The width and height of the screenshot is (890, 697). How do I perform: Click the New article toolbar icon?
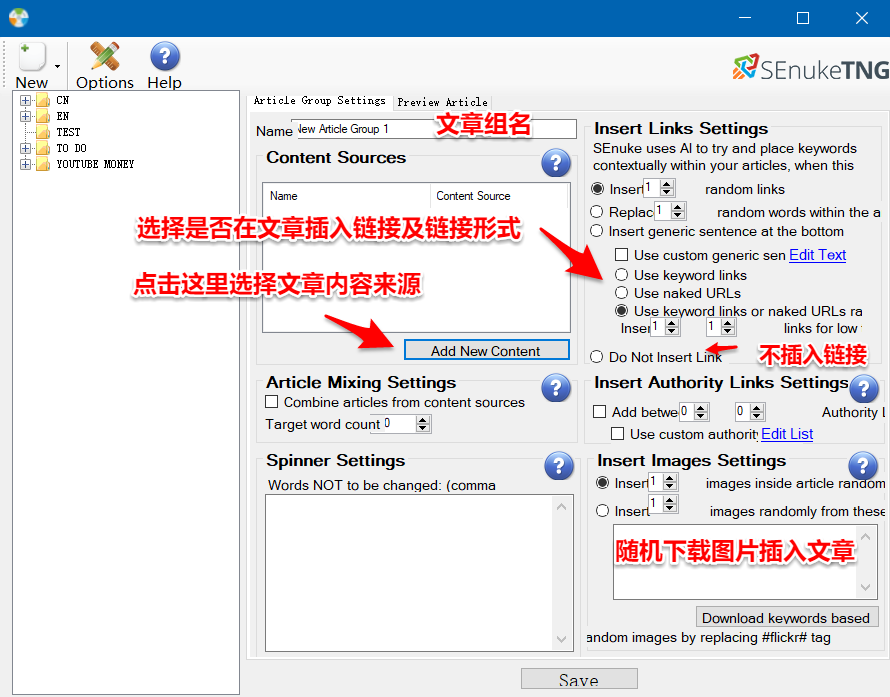[32, 56]
